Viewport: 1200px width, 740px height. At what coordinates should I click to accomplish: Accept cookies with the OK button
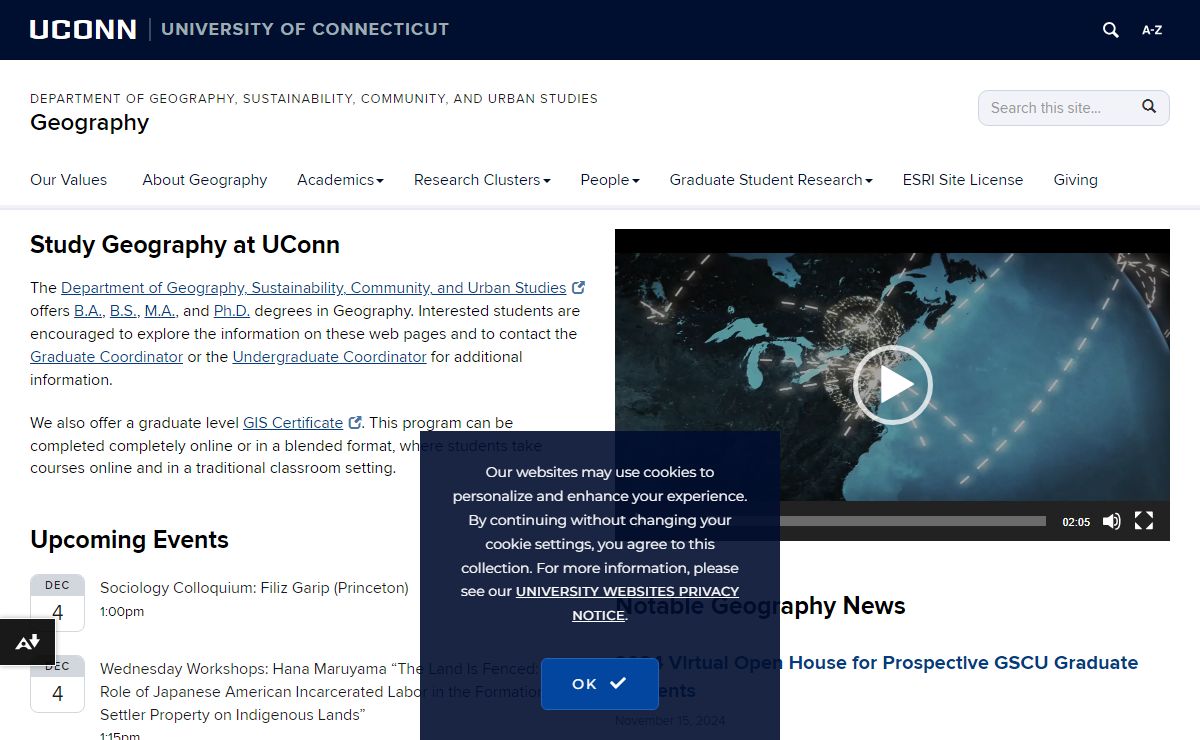point(600,684)
